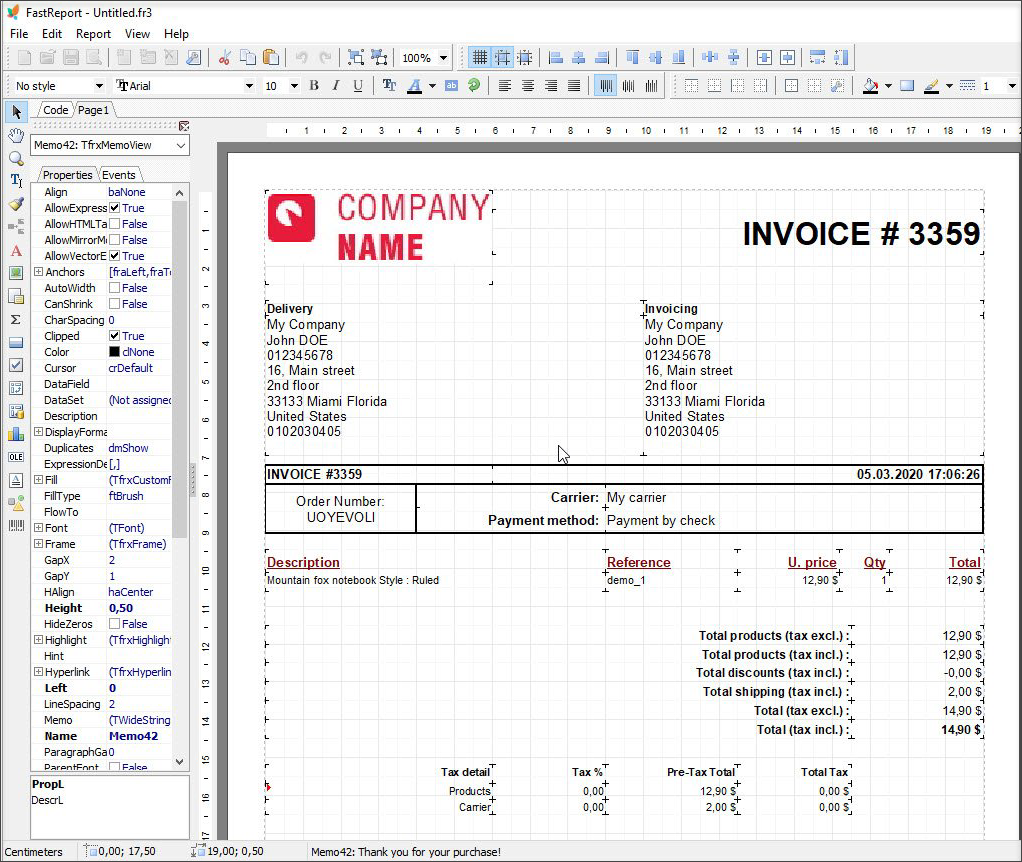
Task: Toggle AllowHTMLTags checkbox
Action: [115, 224]
